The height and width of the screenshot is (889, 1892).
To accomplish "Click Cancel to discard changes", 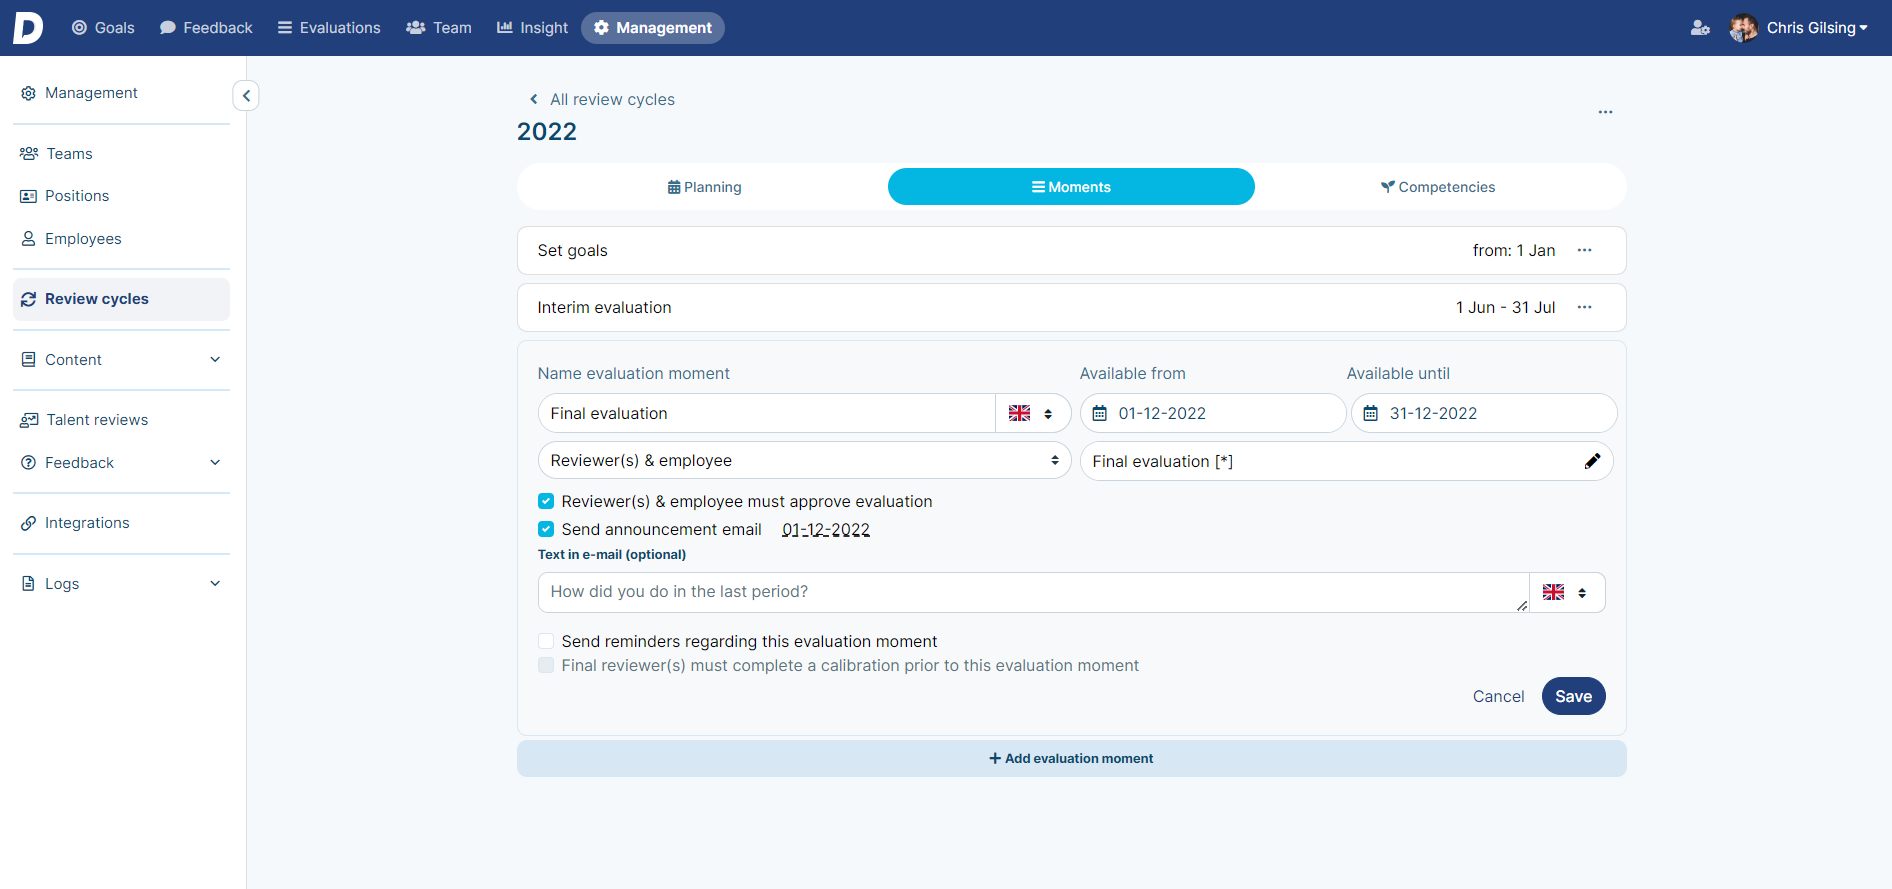I will (1498, 697).
